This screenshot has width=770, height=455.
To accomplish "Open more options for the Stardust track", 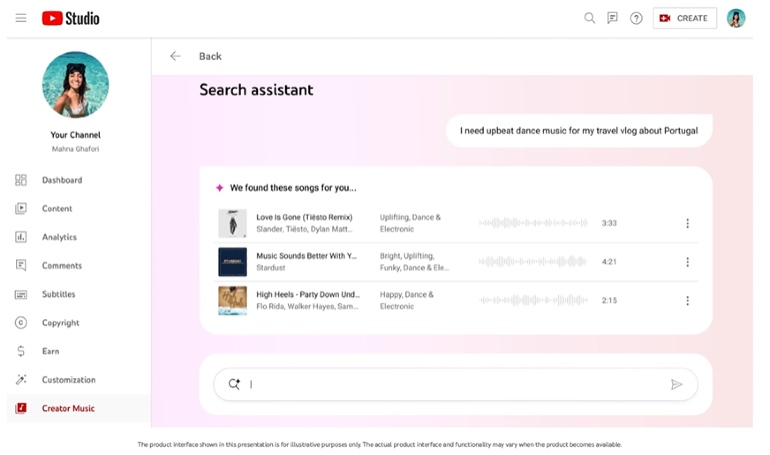I will pyautogui.click(x=688, y=262).
